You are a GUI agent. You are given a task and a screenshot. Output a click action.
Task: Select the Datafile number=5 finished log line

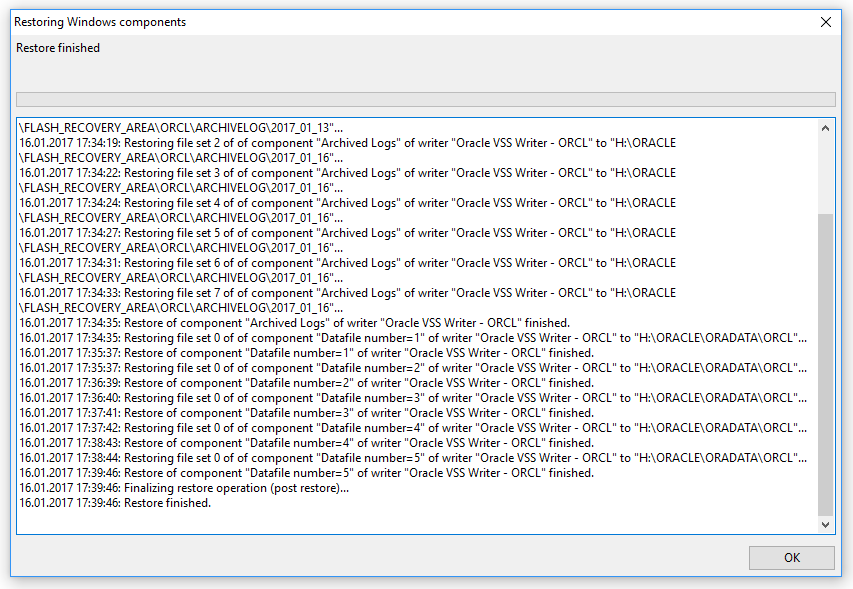coord(306,473)
